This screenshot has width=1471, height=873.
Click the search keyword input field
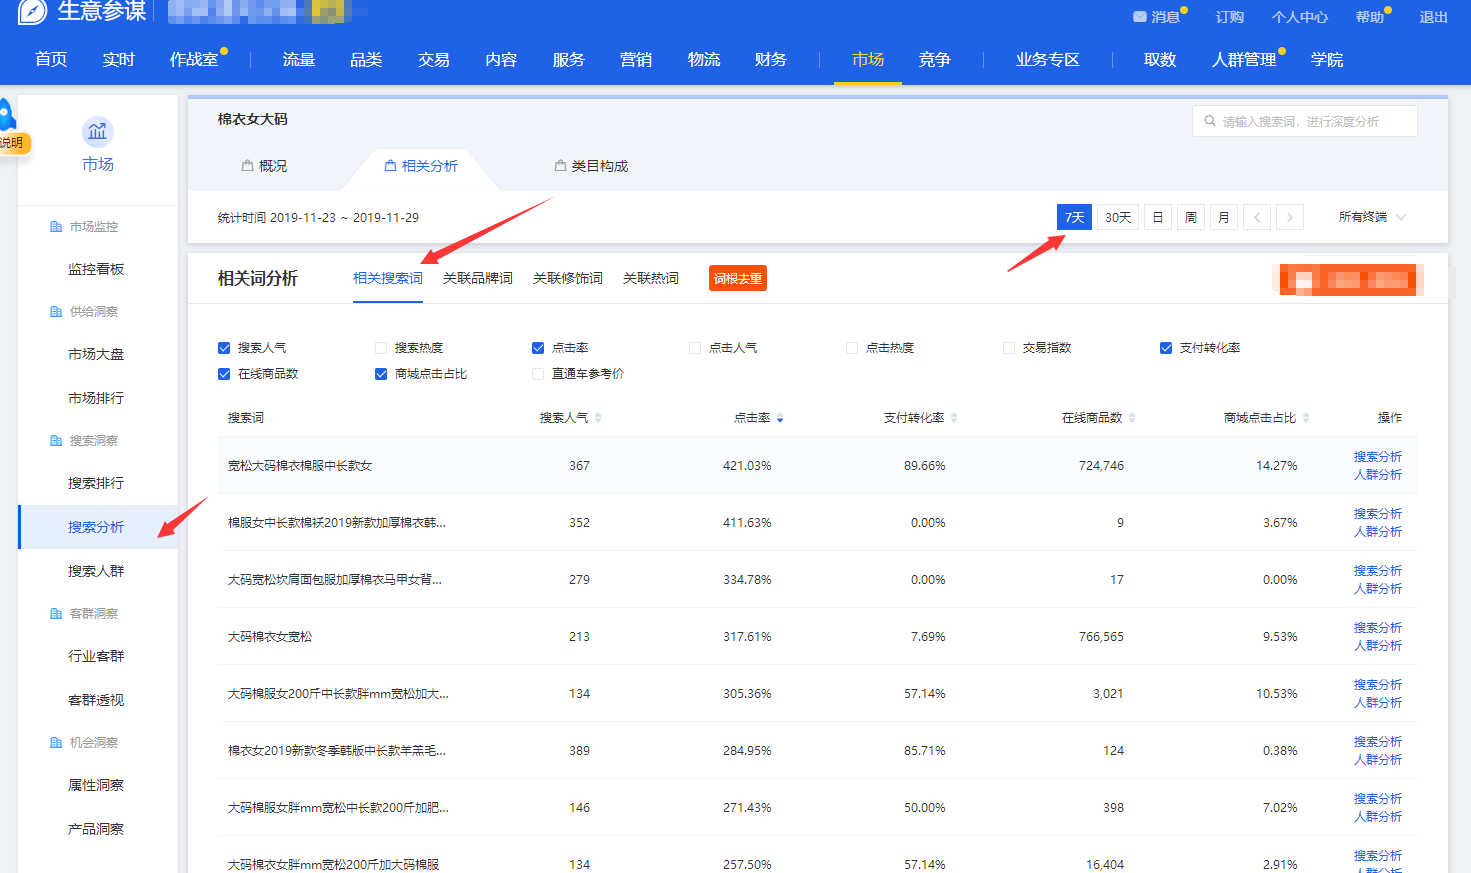click(x=1310, y=121)
